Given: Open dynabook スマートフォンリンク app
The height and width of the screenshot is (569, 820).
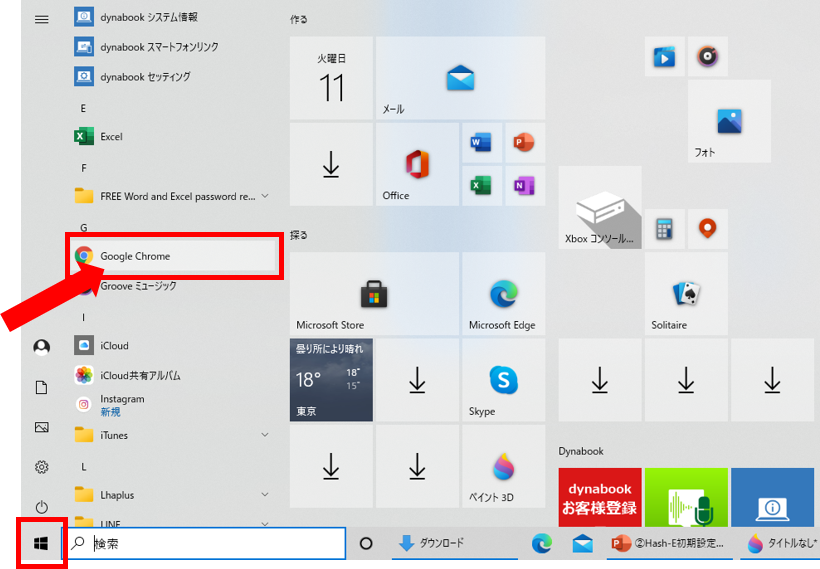Looking at the screenshot, I should tap(174, 47).
